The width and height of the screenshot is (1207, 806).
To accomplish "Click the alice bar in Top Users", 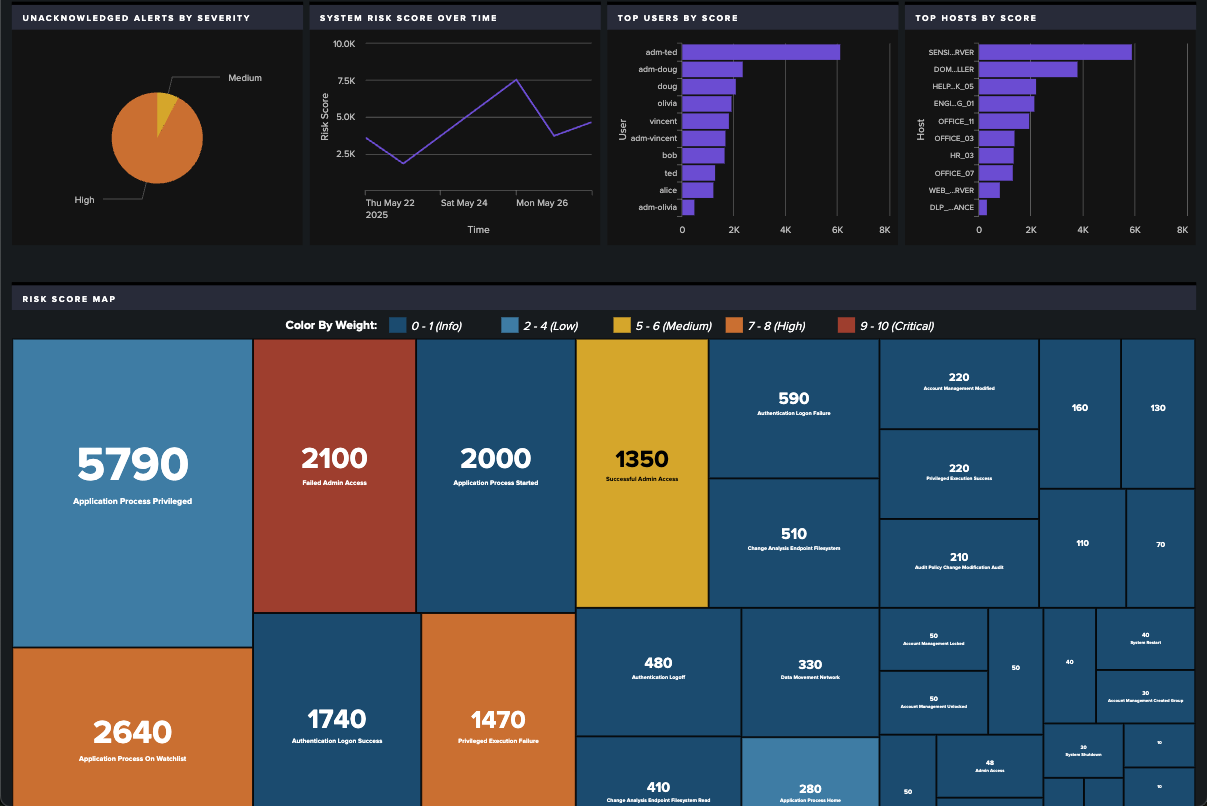I will click(698, 190).
